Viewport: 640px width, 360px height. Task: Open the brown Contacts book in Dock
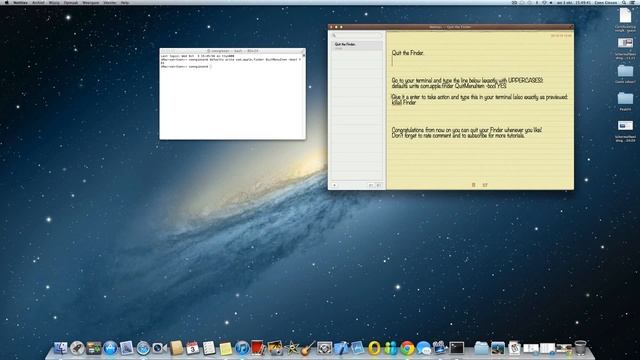pyautogui.click(x=176, y=348)
